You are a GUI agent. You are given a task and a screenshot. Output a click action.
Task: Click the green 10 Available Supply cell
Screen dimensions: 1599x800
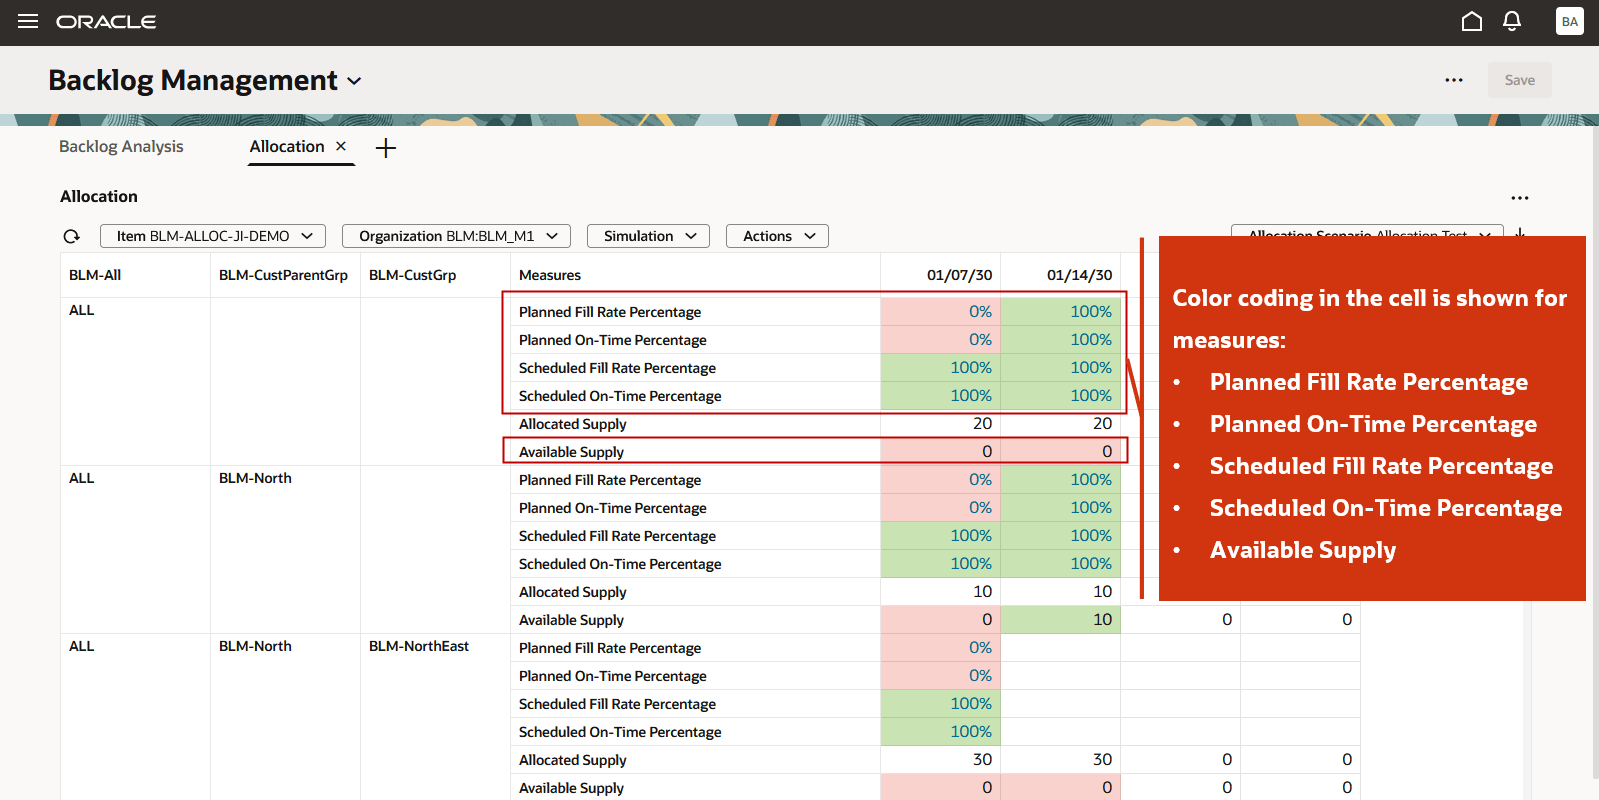[1061, 620]
